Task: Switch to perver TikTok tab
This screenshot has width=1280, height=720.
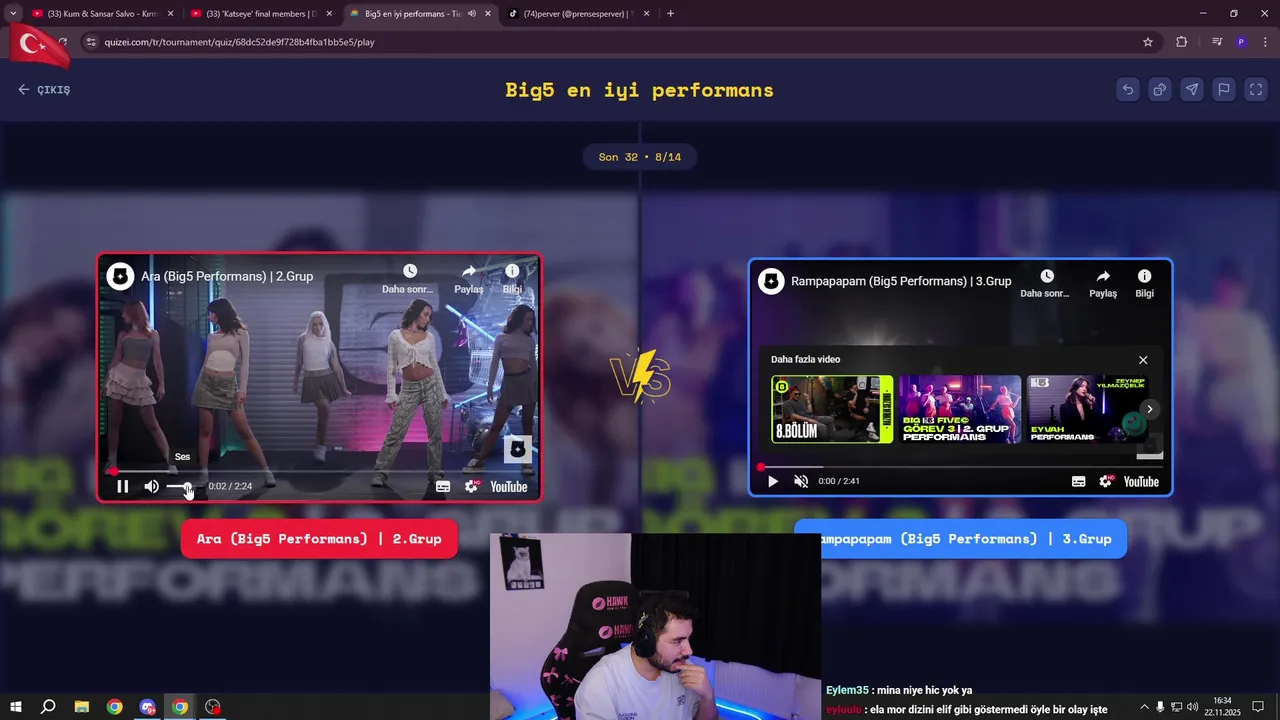Action: pos(578,14)
